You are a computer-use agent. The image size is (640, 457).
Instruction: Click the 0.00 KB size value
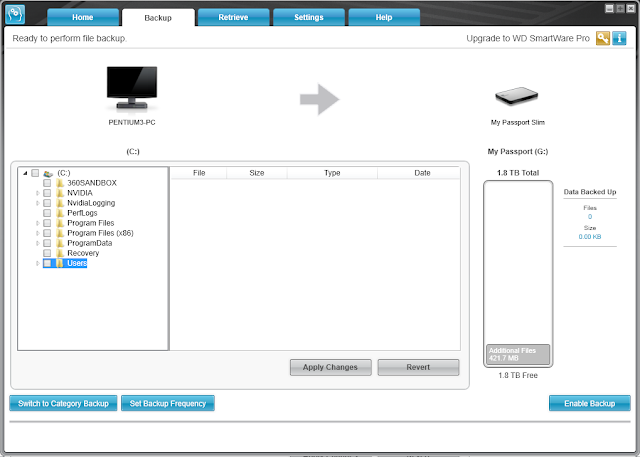click(590, 237)
